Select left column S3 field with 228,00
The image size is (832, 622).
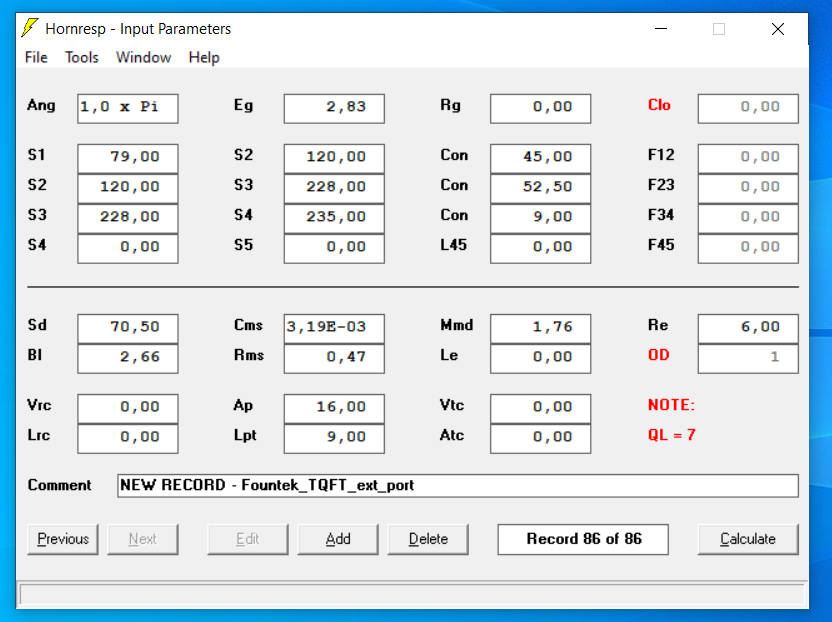(x=128, y=218)
